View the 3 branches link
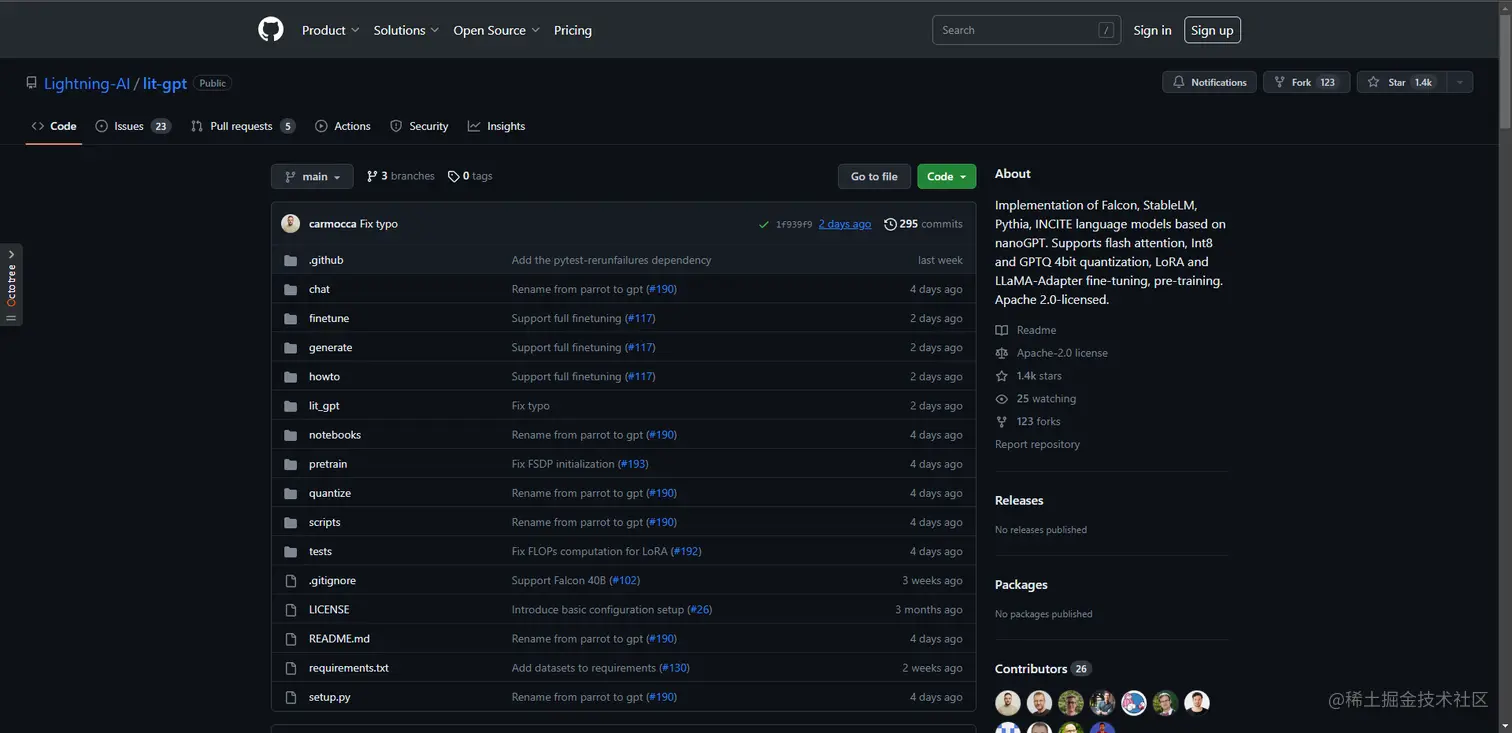Screen dimensions: 1512x733 click(400, 176)
